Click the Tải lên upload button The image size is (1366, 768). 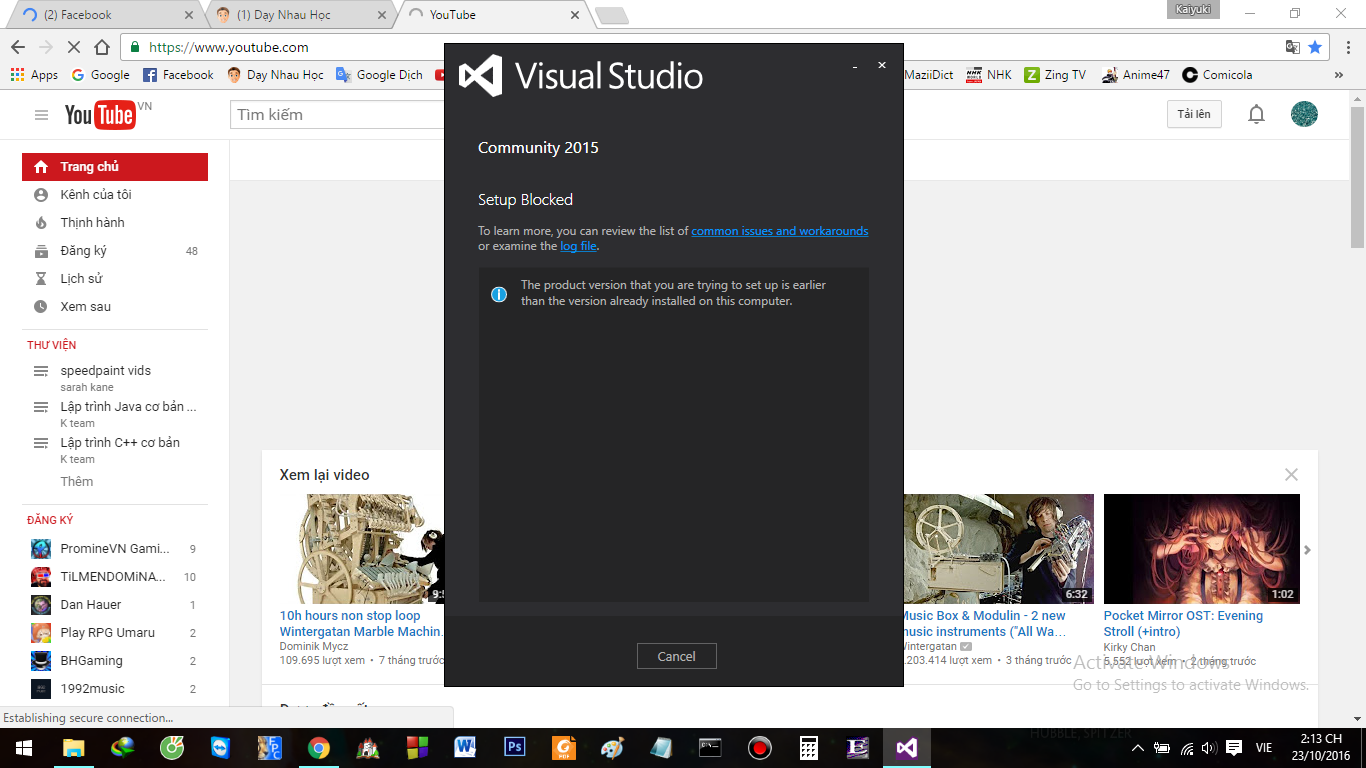point(1194,114)
